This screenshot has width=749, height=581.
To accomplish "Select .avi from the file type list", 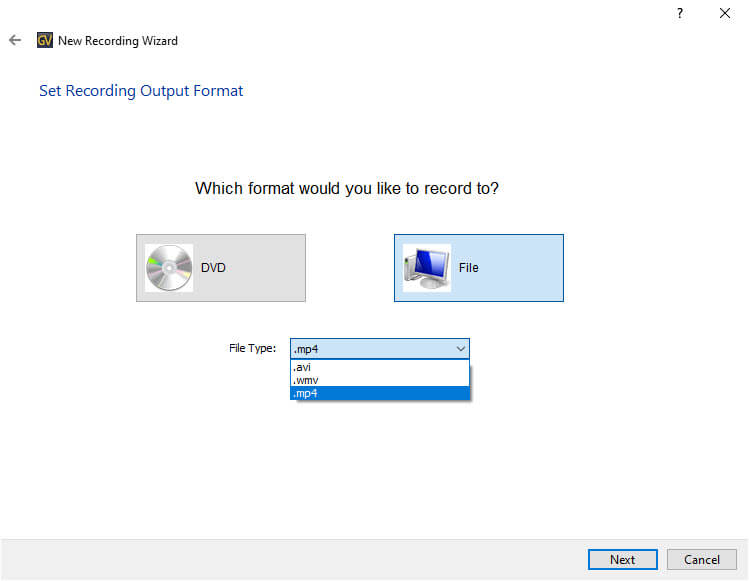I will [x=380, y=367].
